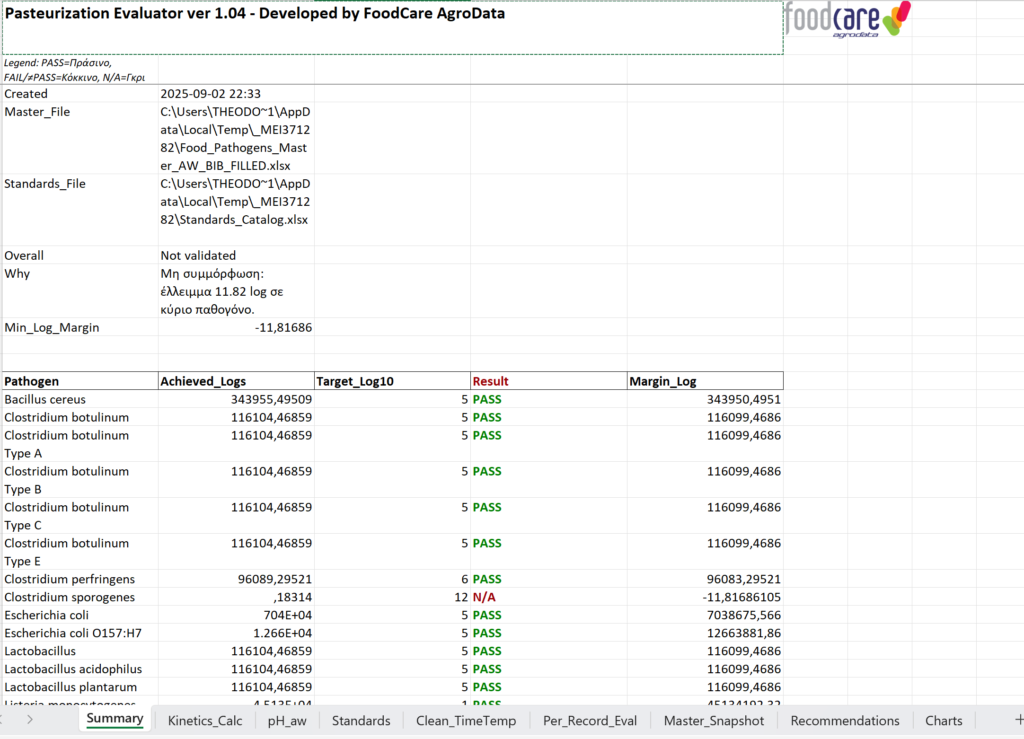Select the Clostridium perfringens cell
Screen dimensions: 1024x739
click(x=80, y=579)
